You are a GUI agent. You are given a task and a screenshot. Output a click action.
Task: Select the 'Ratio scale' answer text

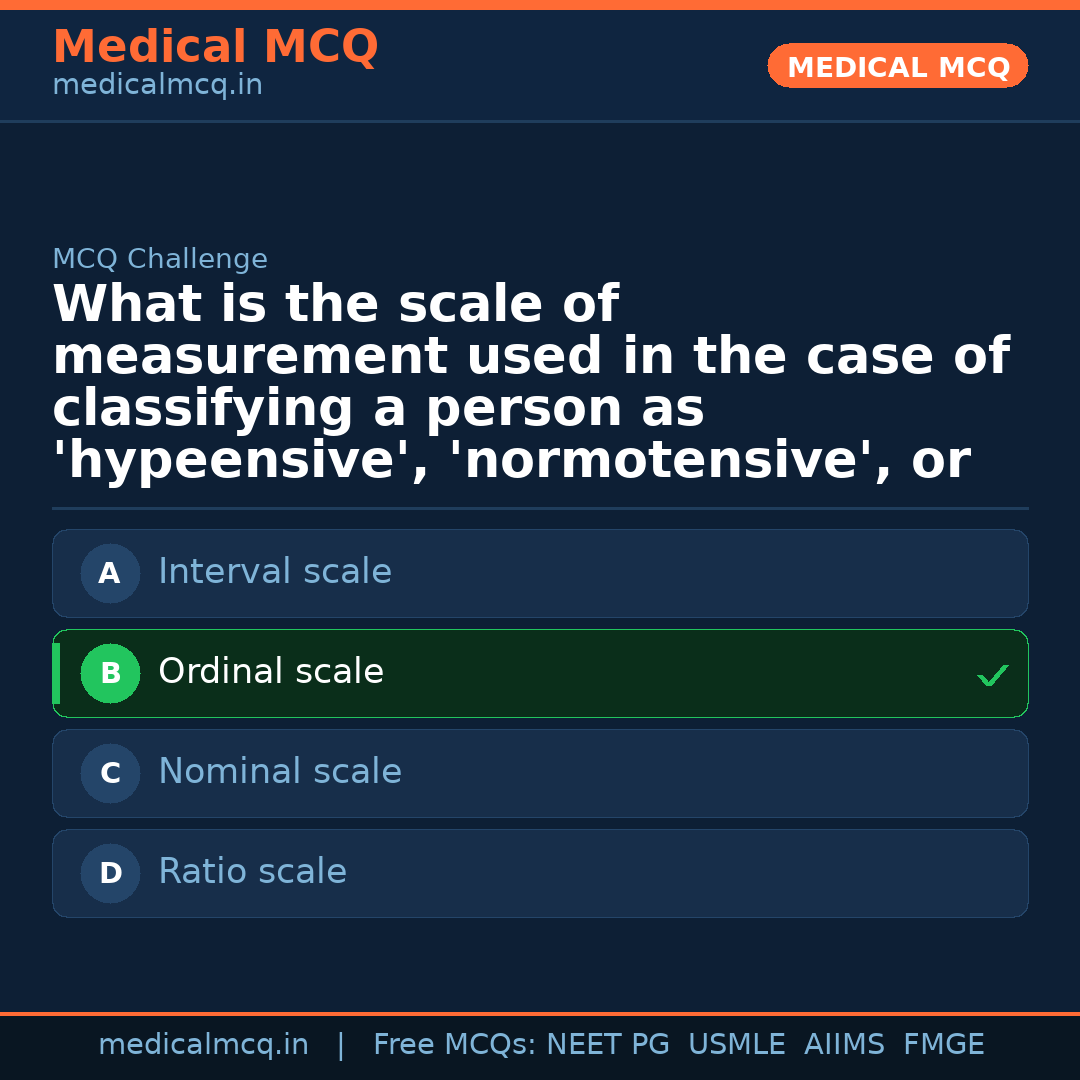click(x=252, y=872)
